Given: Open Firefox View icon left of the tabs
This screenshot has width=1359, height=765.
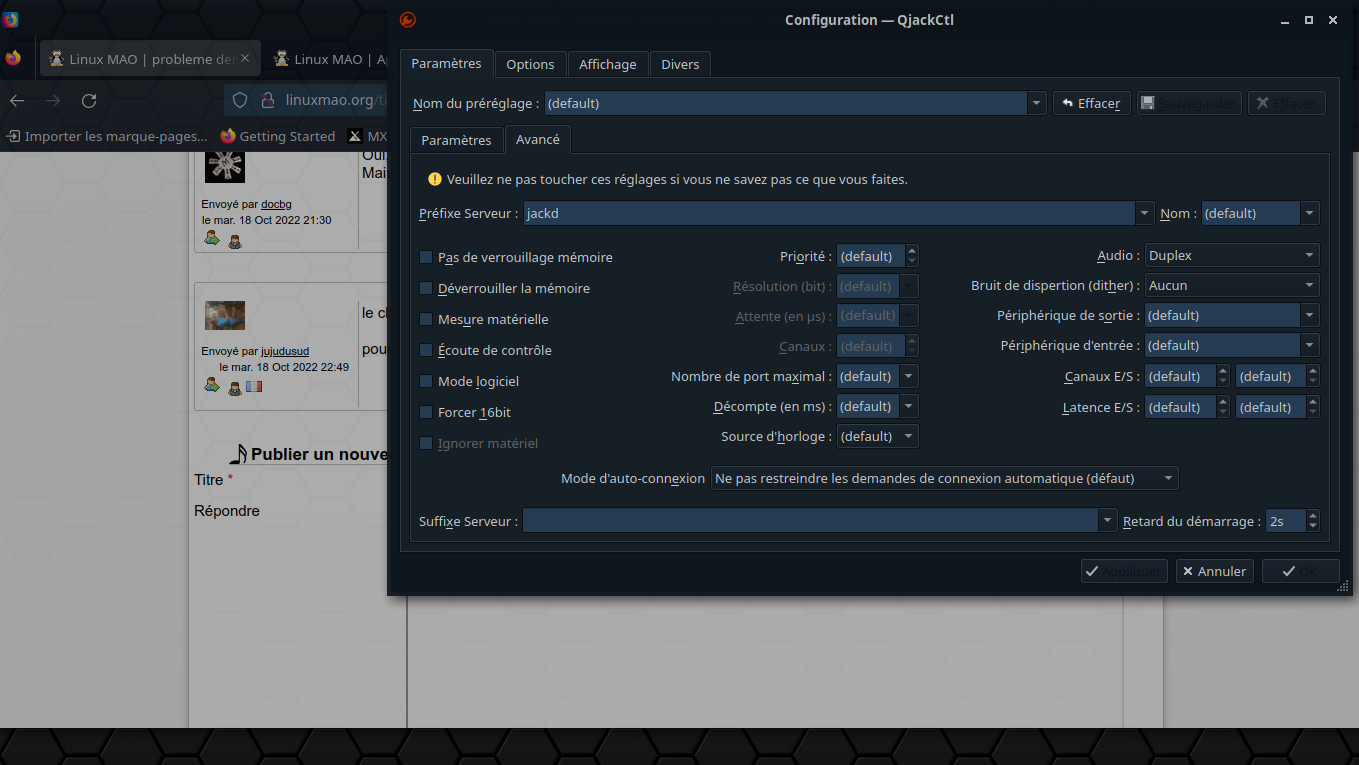Looking at the screenshot, I should point(13,58).
